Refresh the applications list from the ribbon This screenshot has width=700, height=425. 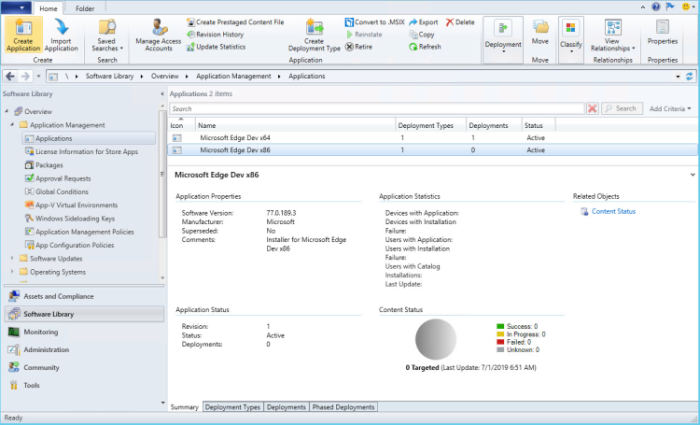tap(425, 46)
